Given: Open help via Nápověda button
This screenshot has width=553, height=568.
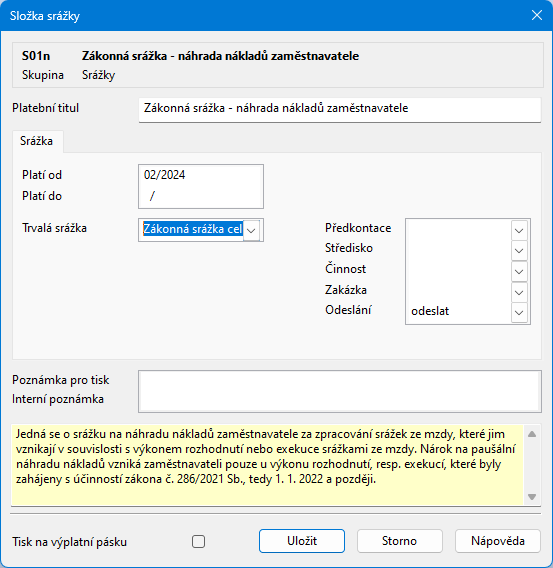Looking at the screenshot, I should click(498, 541).
